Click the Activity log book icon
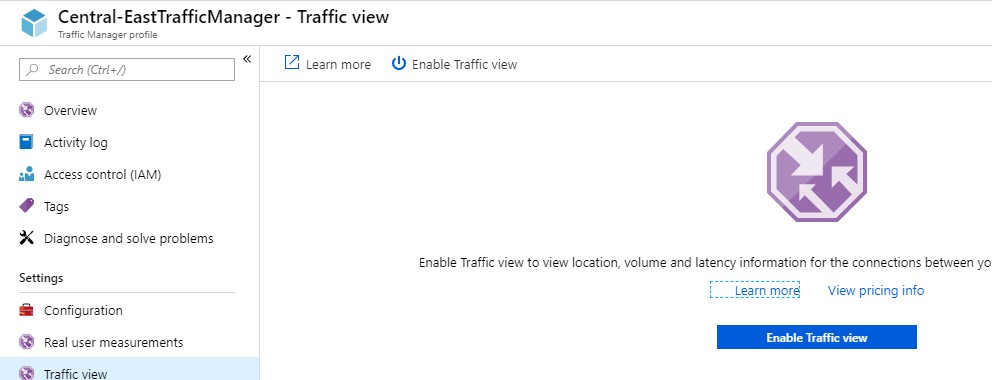 (26, 142)
